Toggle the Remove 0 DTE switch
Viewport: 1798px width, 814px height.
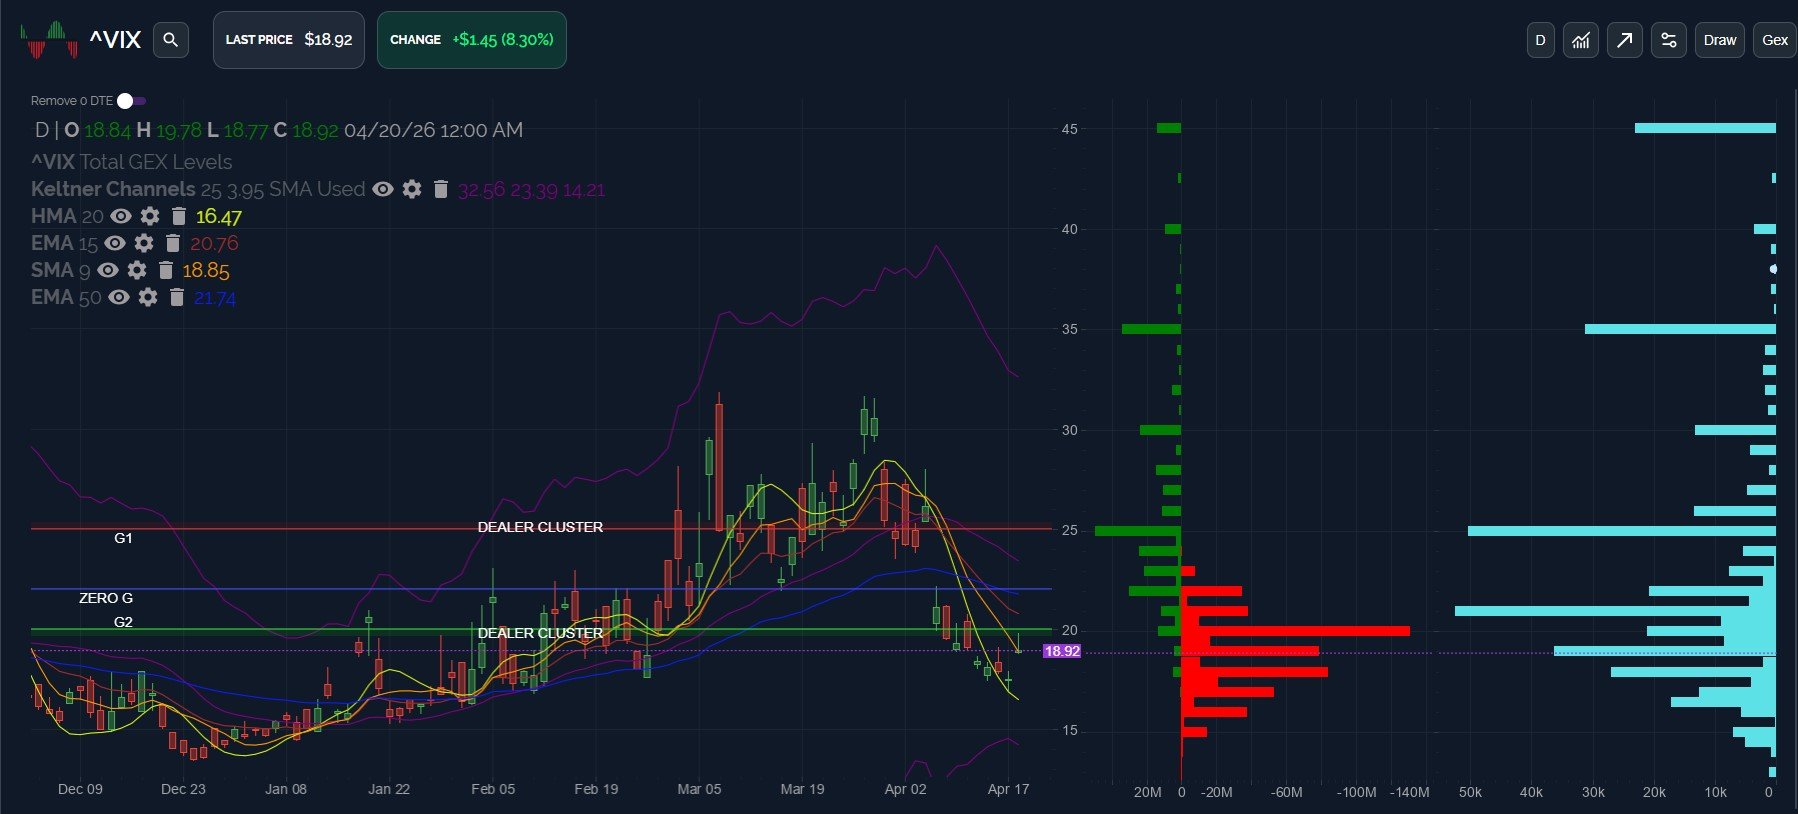(131, 101)
